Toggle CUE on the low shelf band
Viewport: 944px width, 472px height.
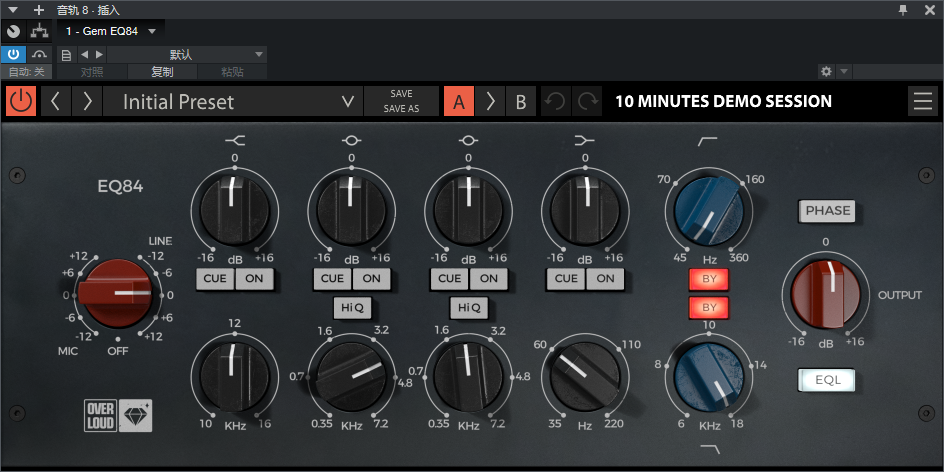click(566, 279)
